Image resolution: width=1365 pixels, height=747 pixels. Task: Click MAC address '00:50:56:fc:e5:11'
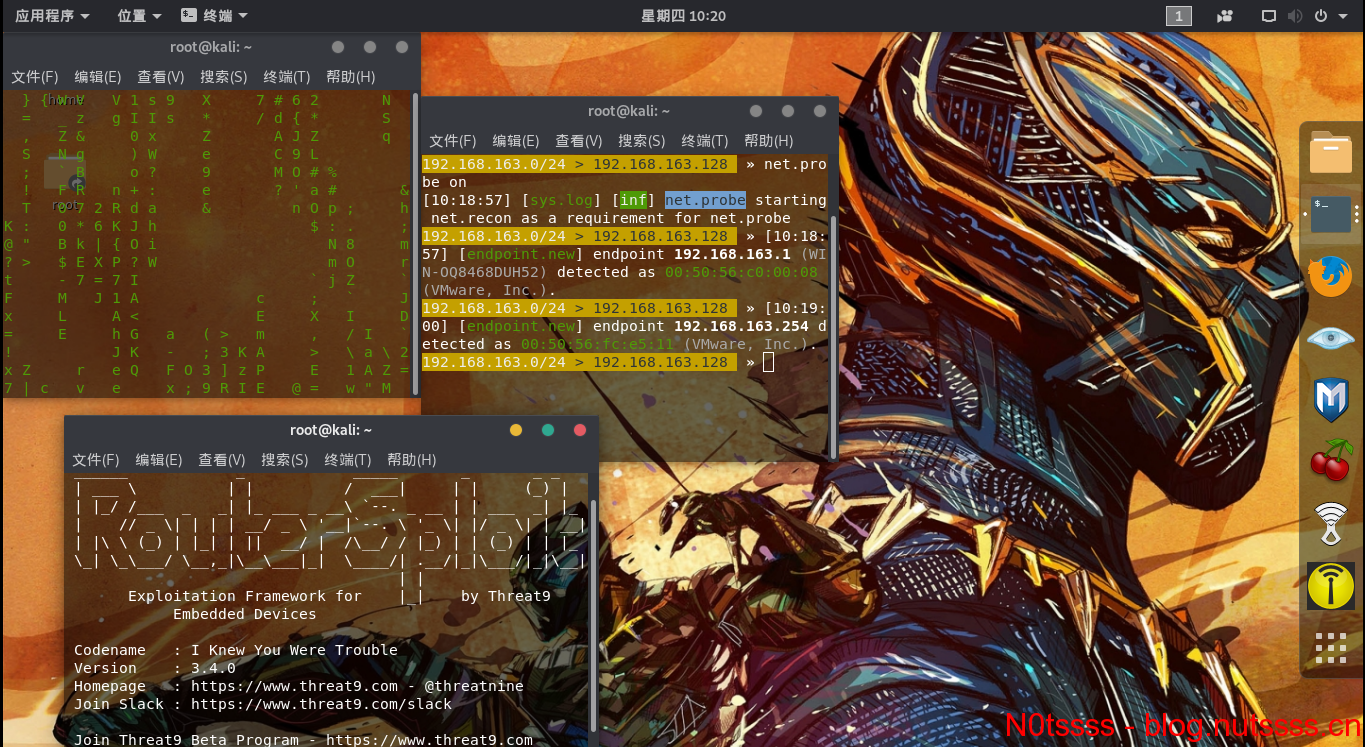pyautogui.click(x=597, y=344)
